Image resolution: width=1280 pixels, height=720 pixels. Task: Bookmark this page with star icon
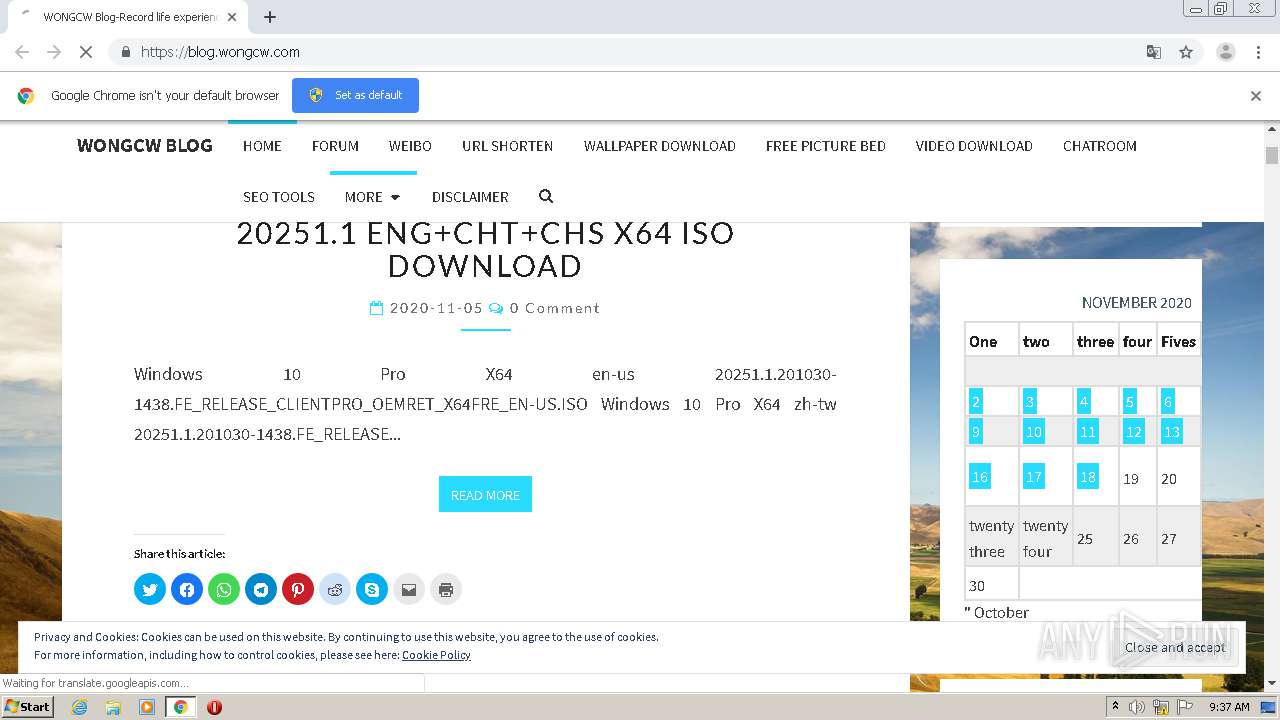[1186, 52]
